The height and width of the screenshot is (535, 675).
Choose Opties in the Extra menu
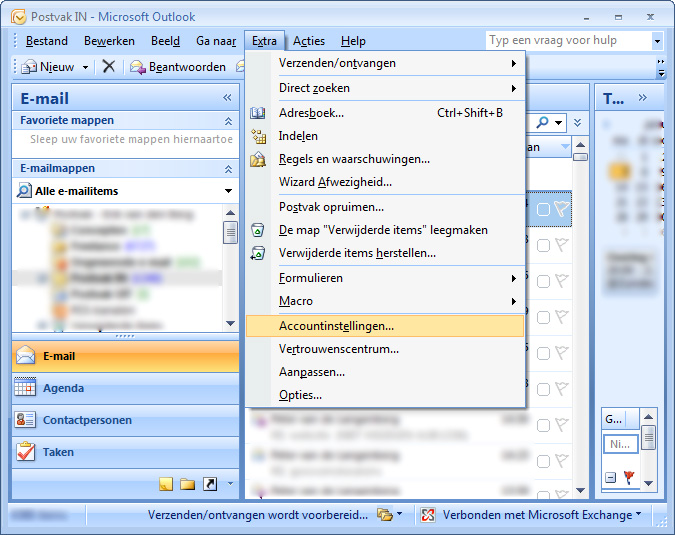click(385, 395)
